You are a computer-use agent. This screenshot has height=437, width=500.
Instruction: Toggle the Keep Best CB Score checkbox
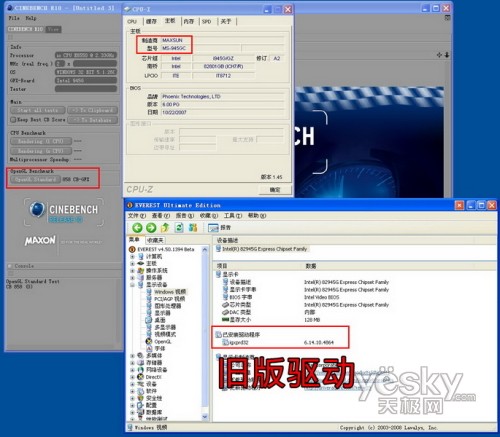click(13, 119)
